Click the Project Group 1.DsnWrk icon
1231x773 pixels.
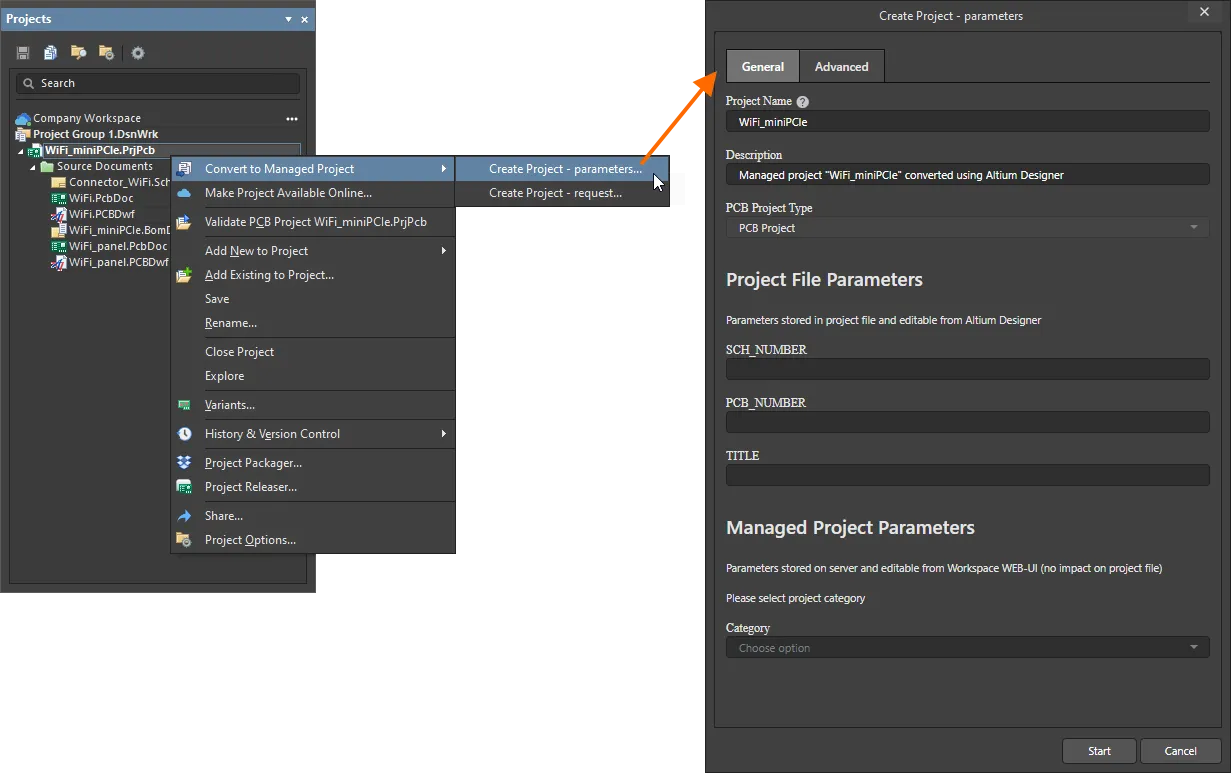coord(23,134)
